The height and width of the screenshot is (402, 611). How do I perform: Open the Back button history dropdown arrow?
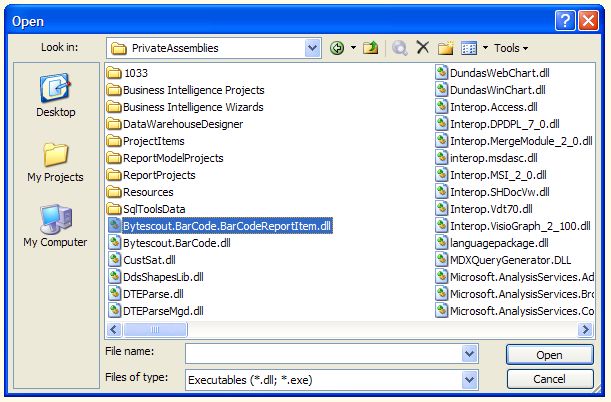point(353,48)
